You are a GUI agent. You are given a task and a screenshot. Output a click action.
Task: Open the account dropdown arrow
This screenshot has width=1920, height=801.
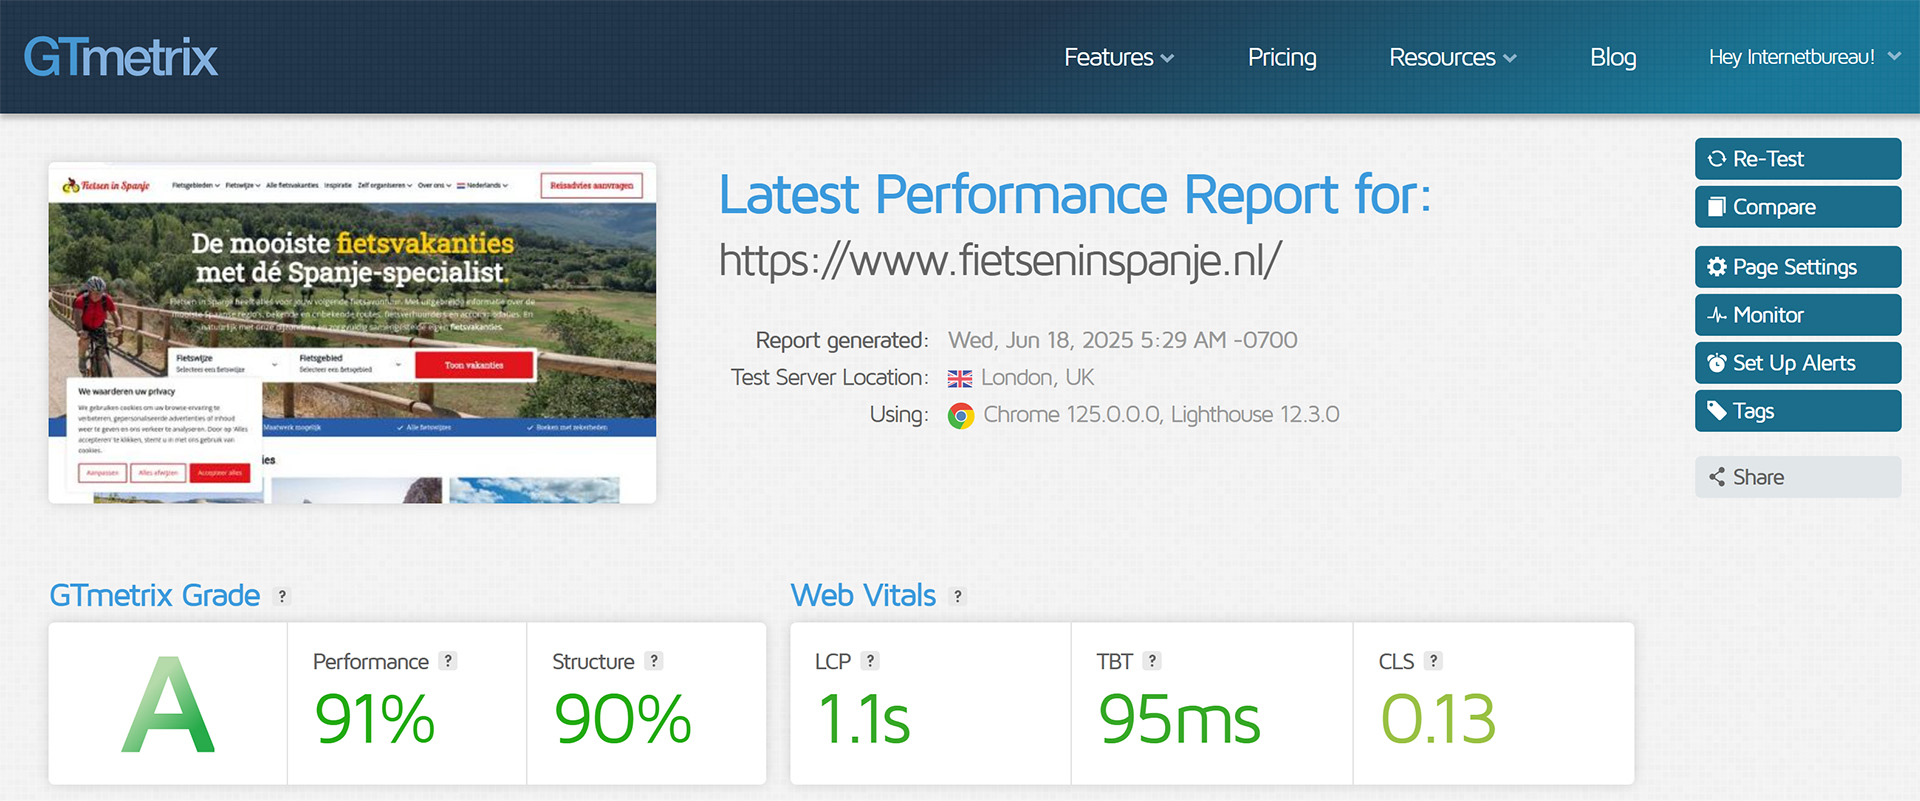1894,57
